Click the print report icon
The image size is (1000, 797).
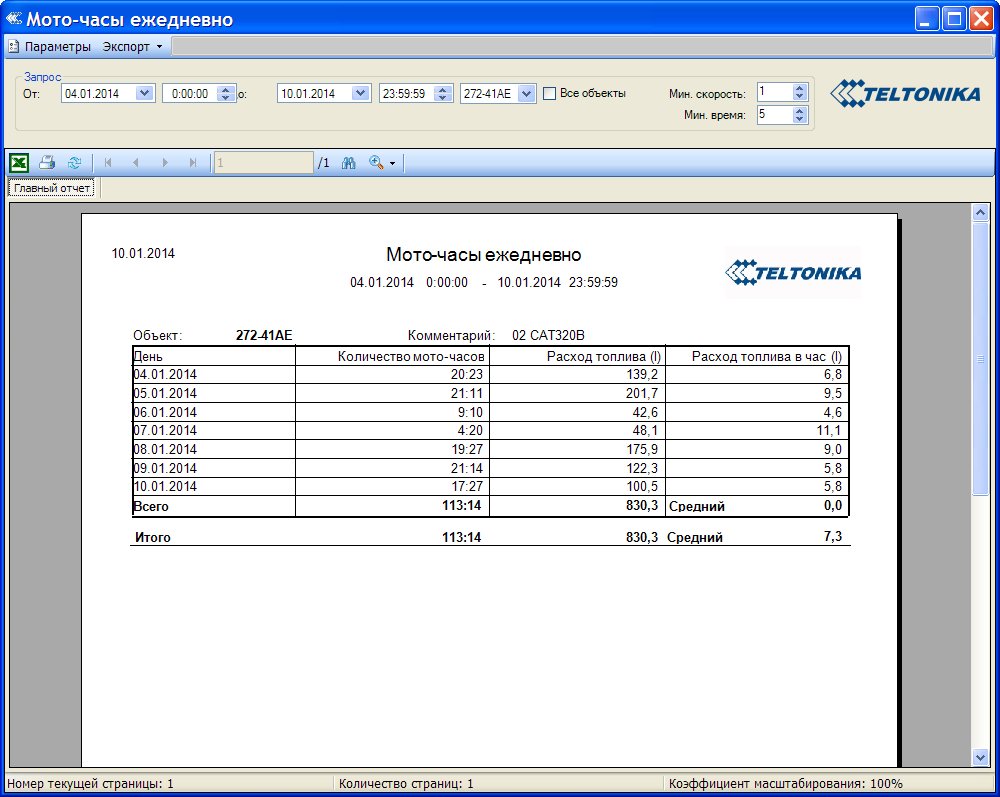[x=47, y=162]
